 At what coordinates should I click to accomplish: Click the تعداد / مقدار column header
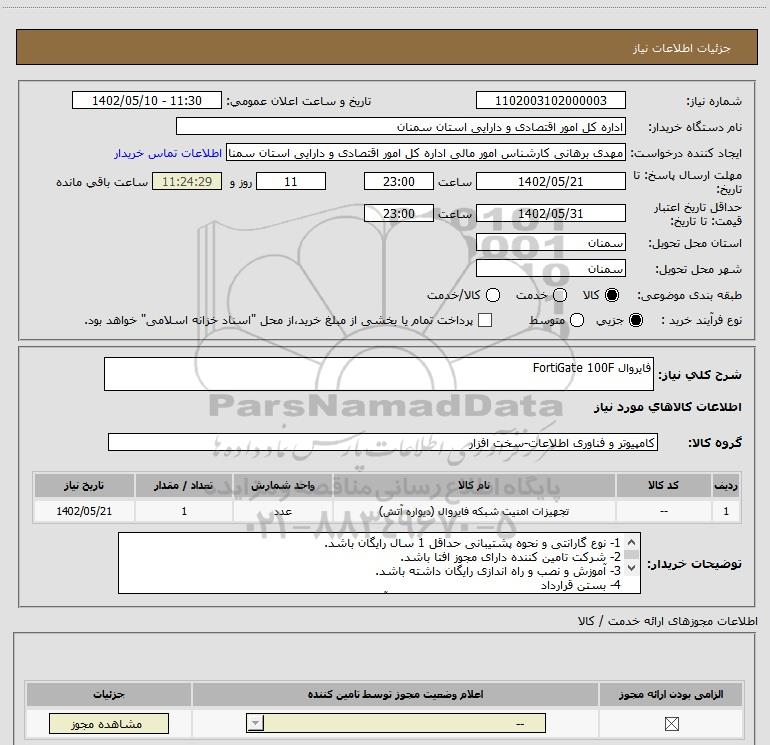[184, 485]
